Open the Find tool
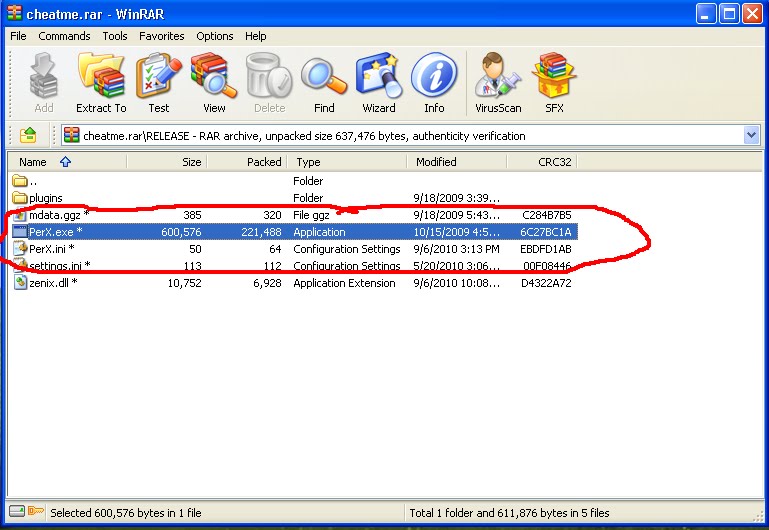The height and width of the screenshot is (530, 769). click(324, 82)
